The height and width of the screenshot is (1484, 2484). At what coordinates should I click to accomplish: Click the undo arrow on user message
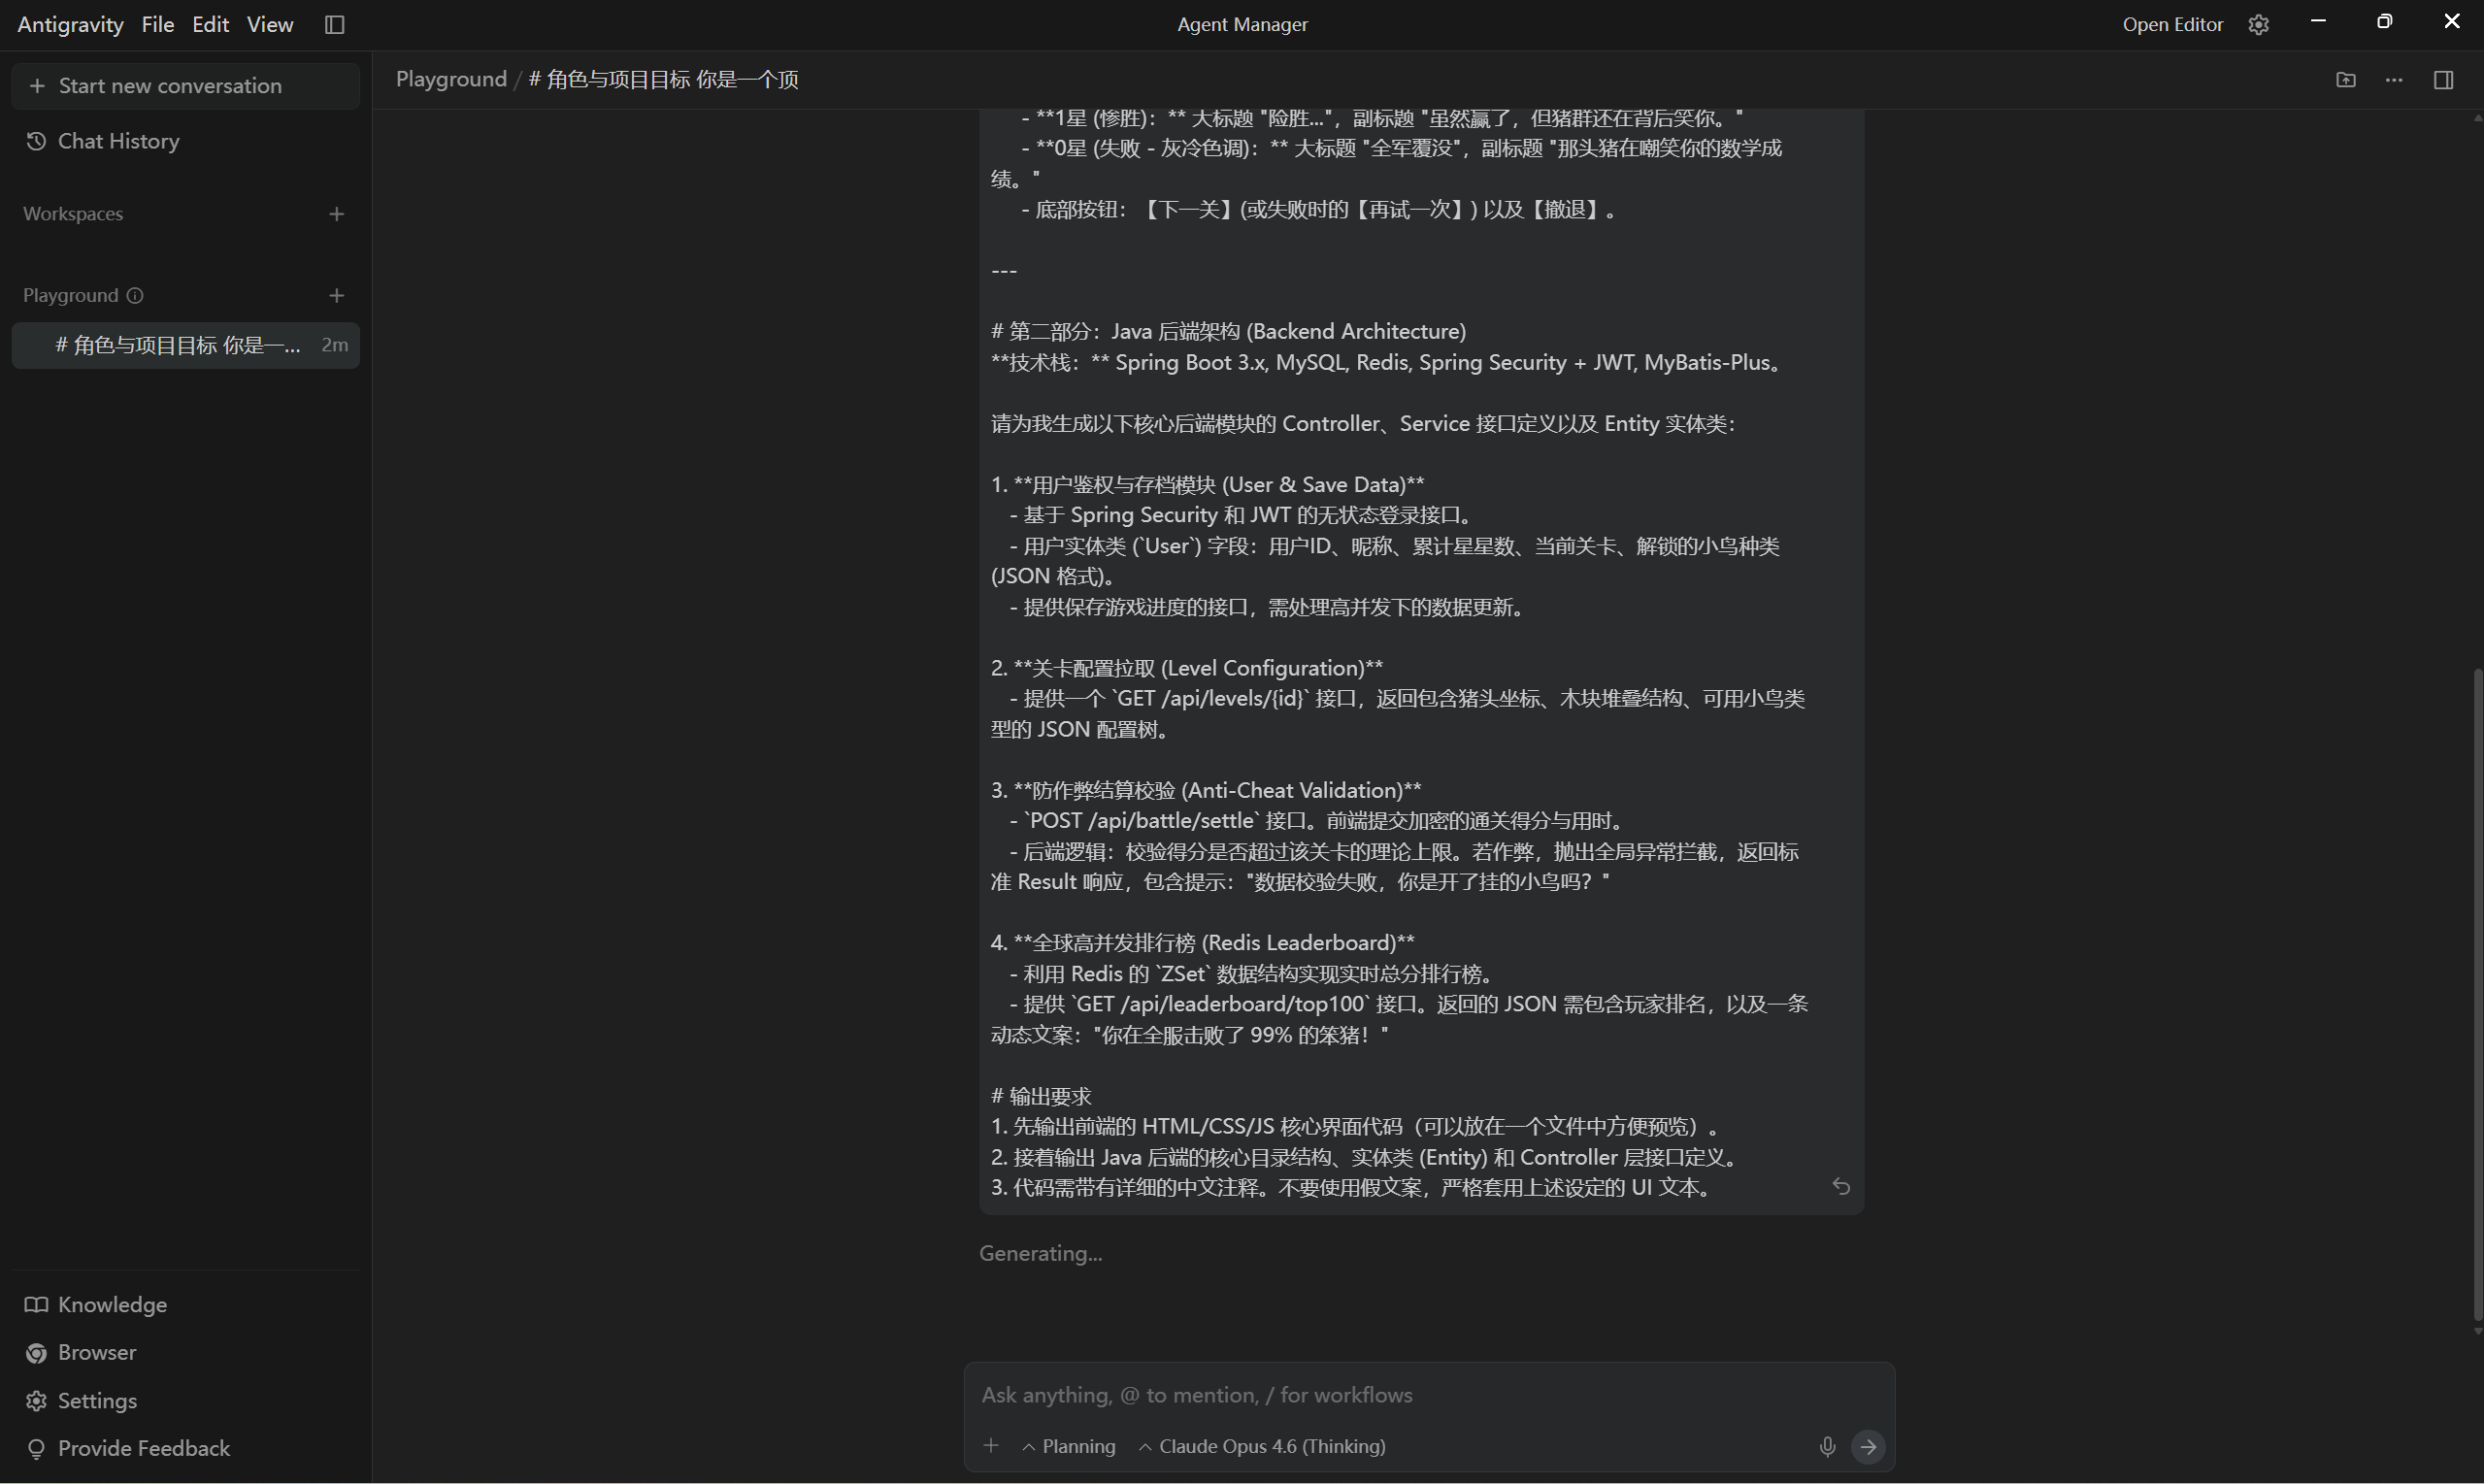(x=1840, y=1186)
